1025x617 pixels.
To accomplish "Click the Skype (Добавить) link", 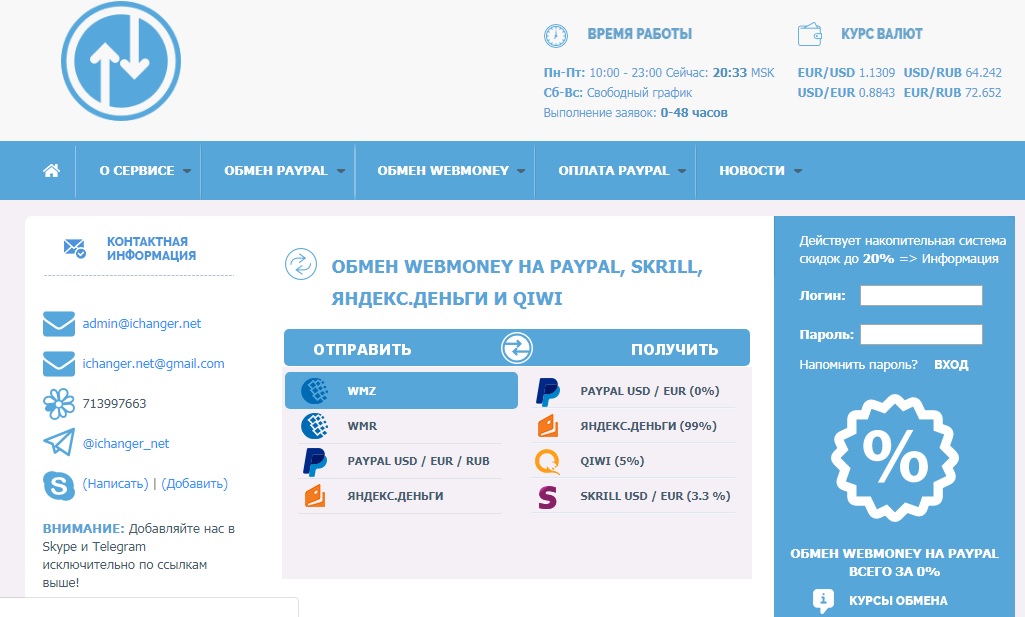I will coord(195,484).
